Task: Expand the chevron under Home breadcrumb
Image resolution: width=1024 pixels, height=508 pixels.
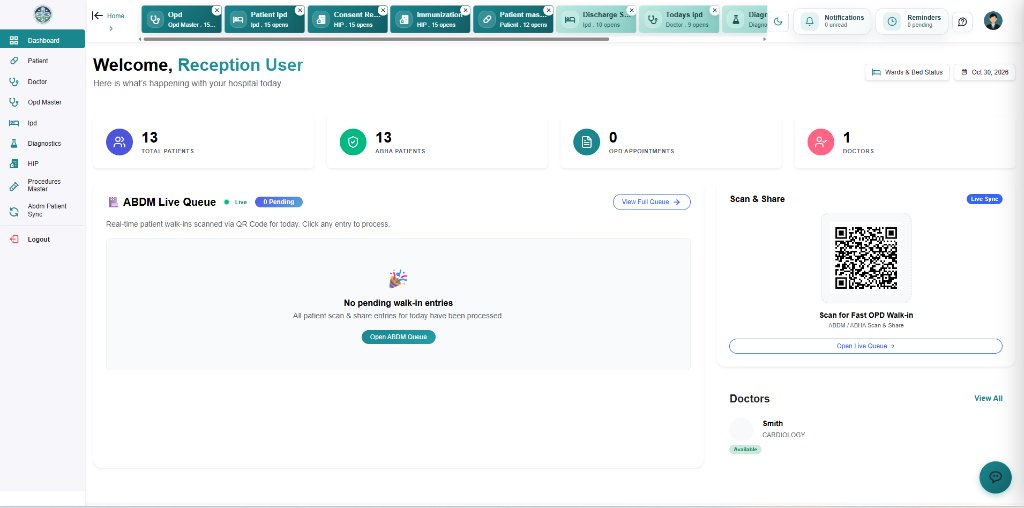Action: tap(110, 28)
